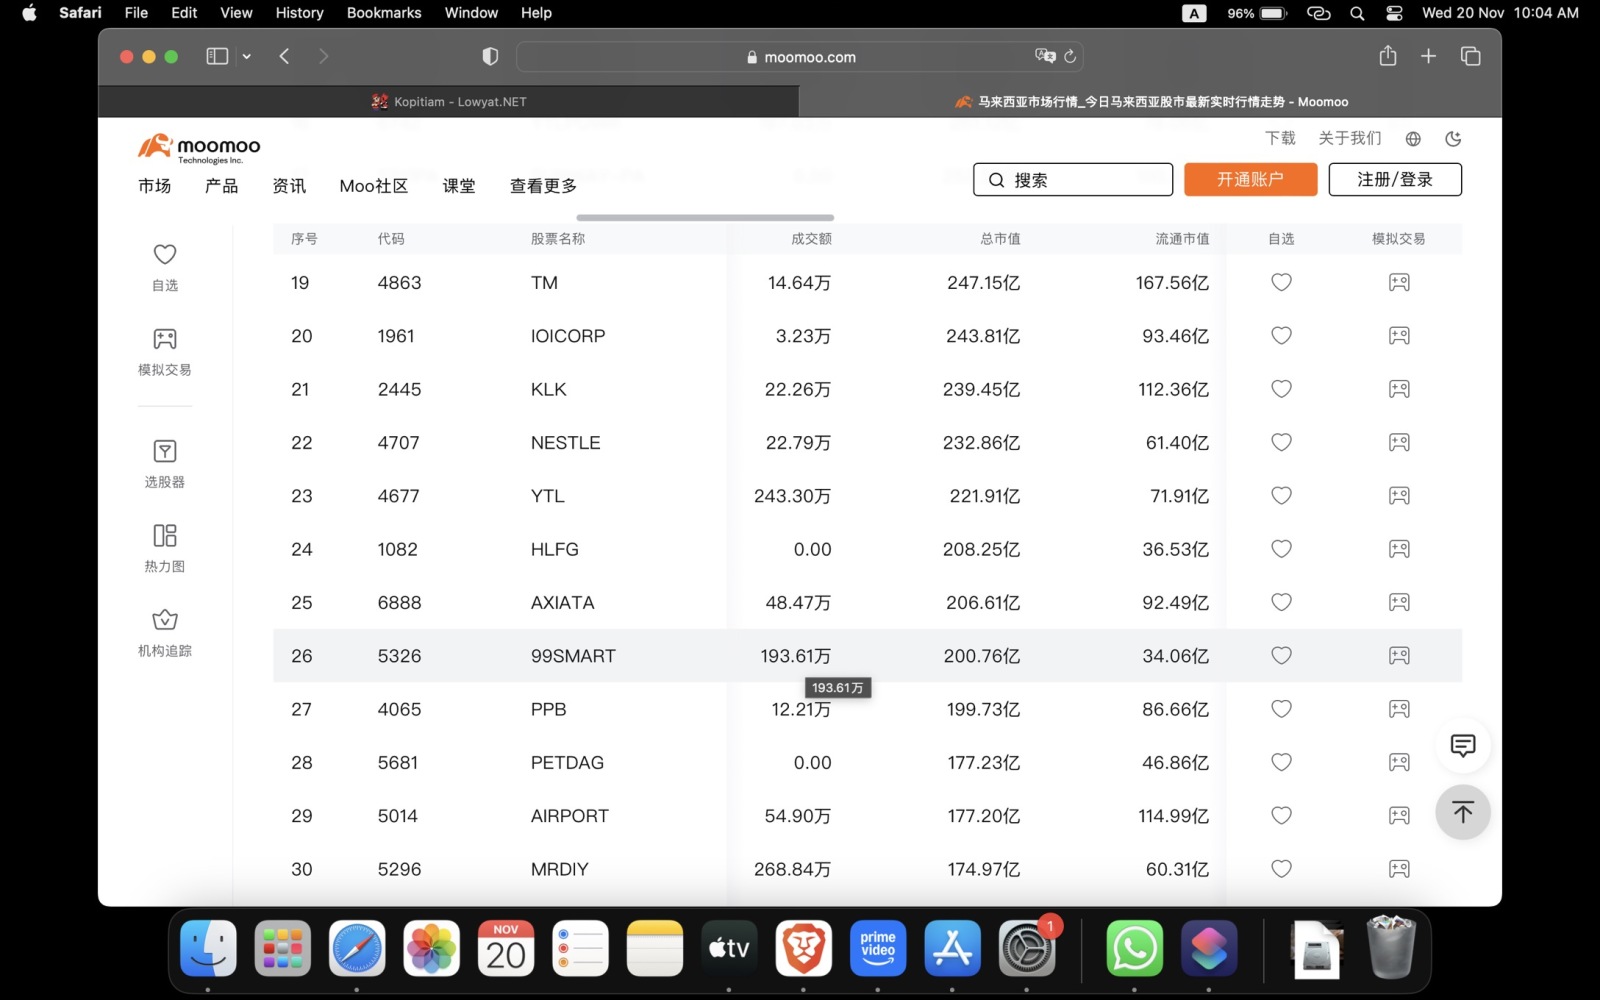The height and width of the screenshot is (1000, 1600).
Task: Click paper trade icon in MRDIY row
Action: (1399, 869)
